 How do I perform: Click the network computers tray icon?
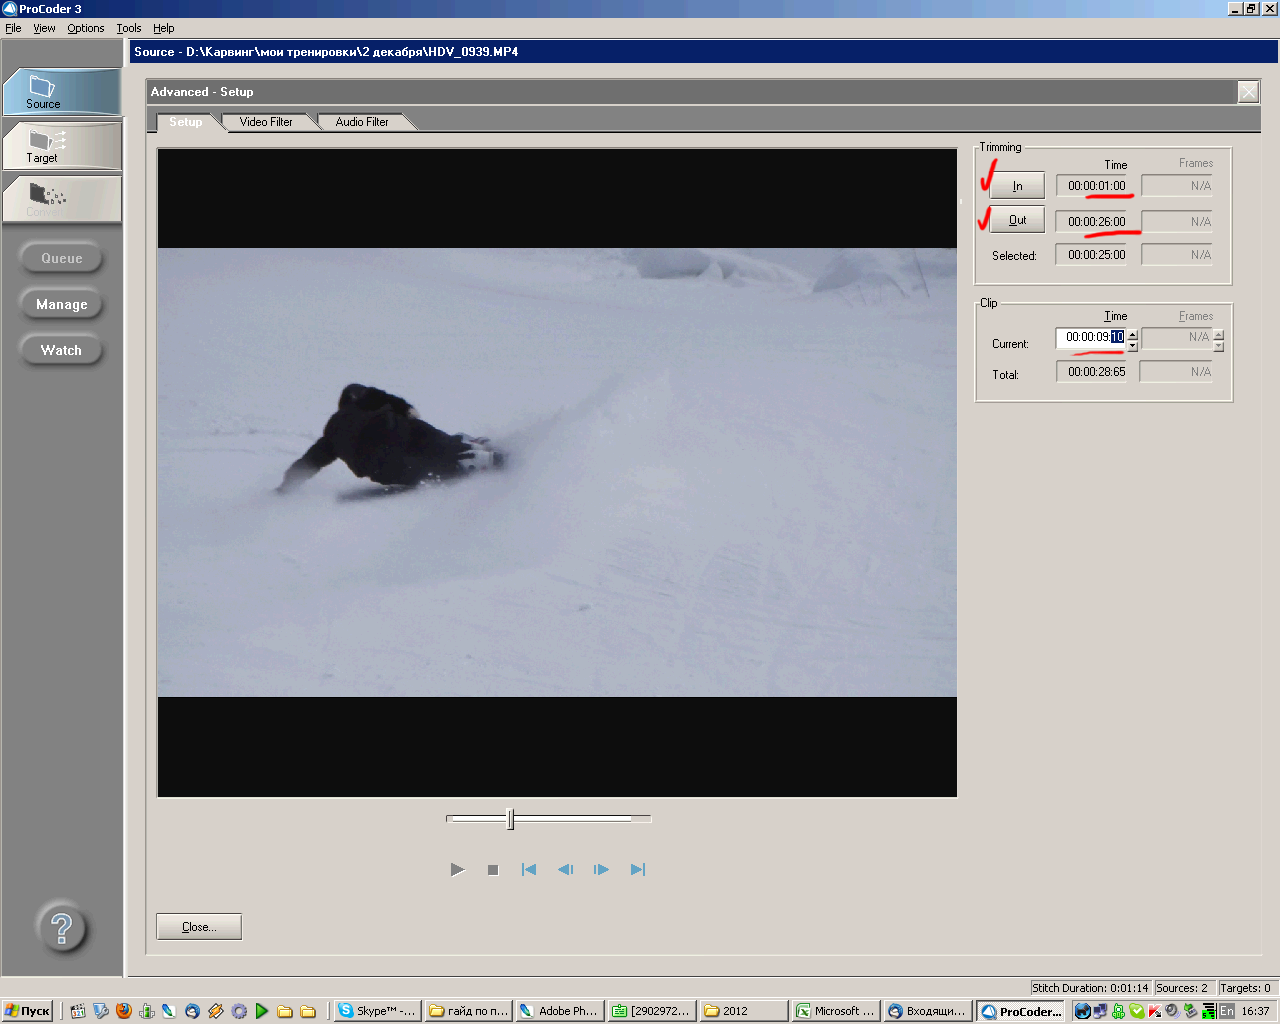(x=1100, y=1011)
